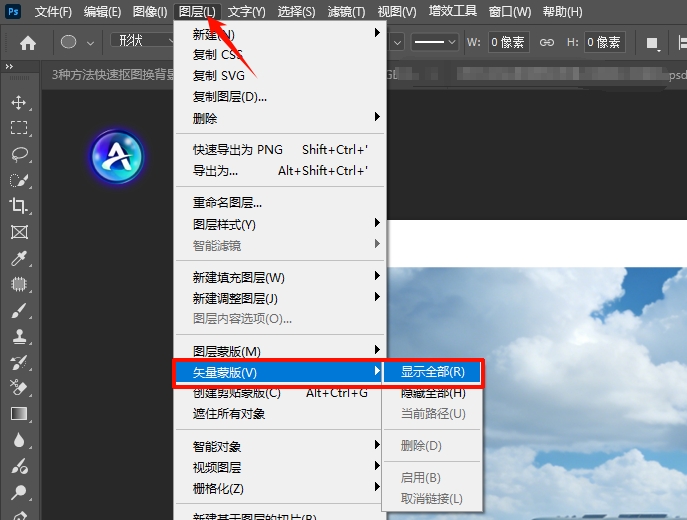Select the Eraser tool

pos(19,388)
